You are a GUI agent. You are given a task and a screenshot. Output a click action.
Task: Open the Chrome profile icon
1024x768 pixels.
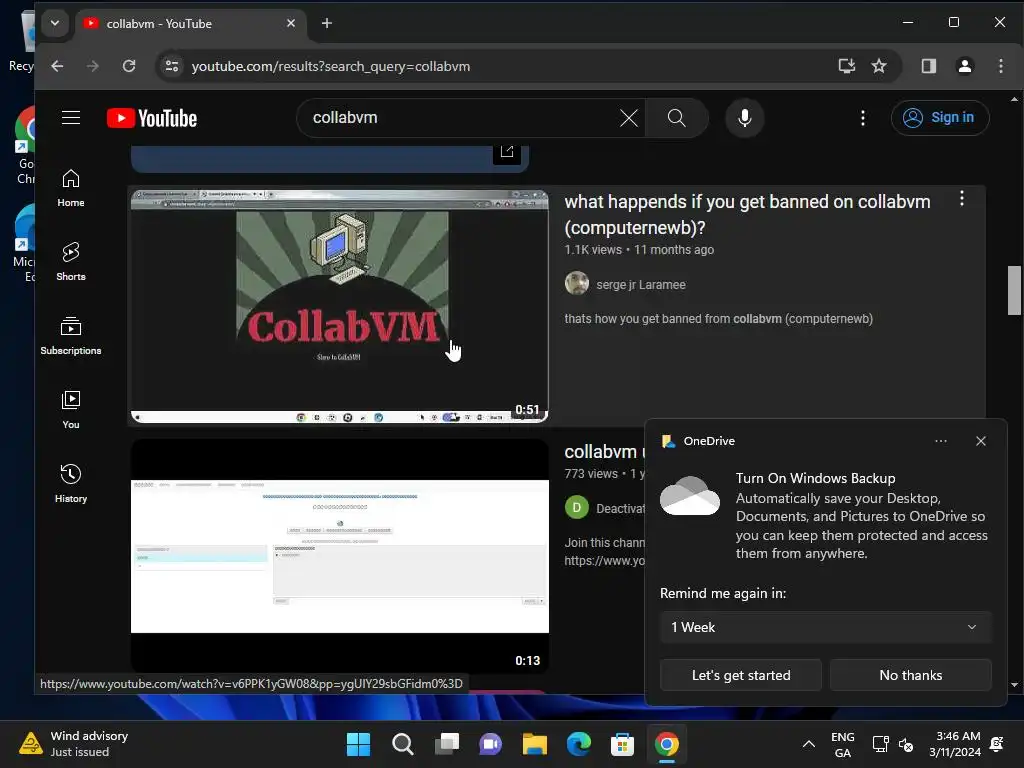pos(965,66)
